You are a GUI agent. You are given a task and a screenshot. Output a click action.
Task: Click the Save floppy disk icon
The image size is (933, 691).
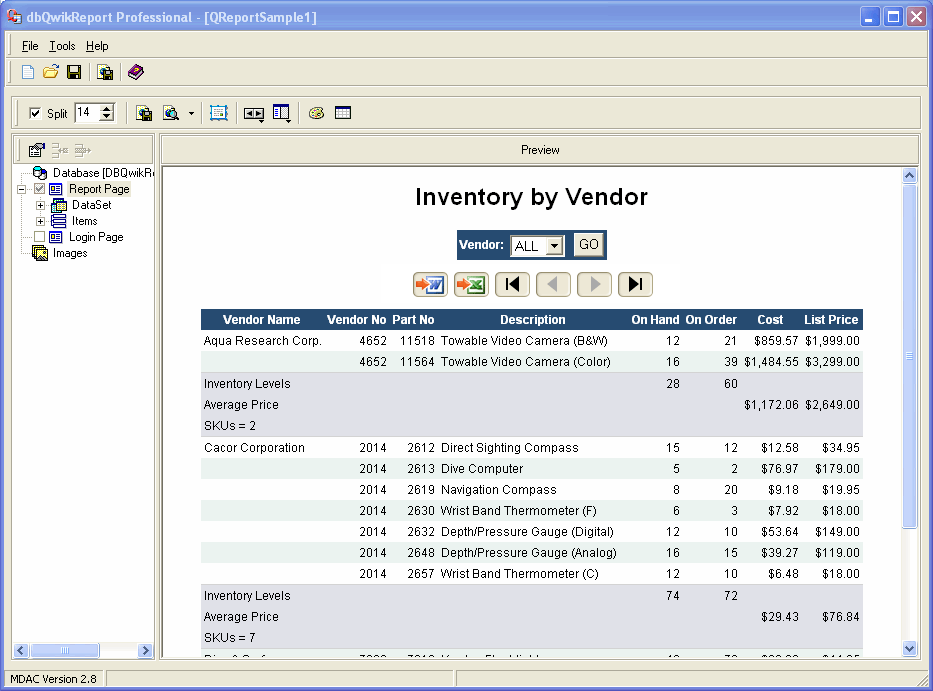(x=74, y=72)
